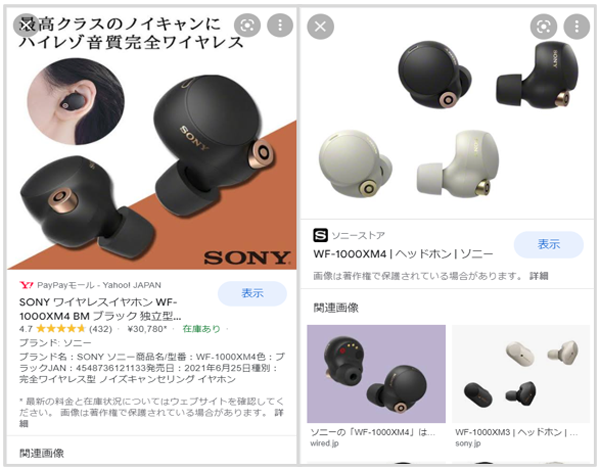Close the left image preview panel
Image resolution: width=600 pixels, height=469 pixels.
click(x=26, y=25)
